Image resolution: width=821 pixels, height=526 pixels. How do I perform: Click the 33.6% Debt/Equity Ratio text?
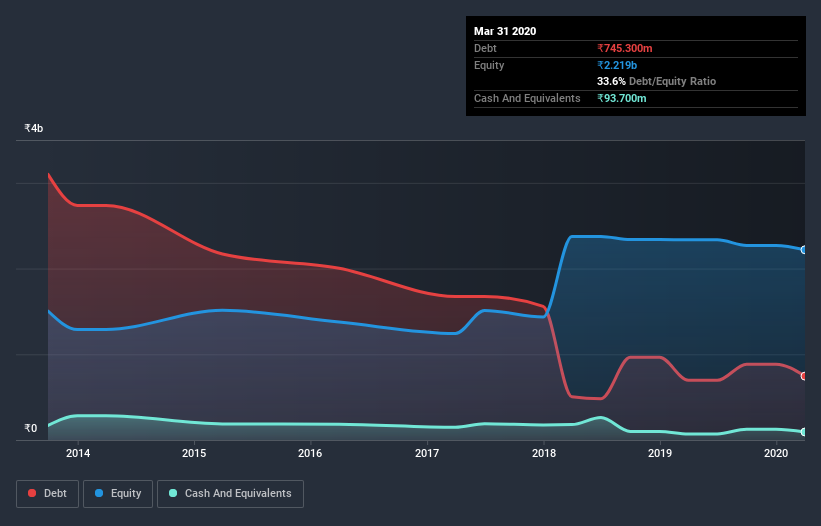[x=657, y=81]
